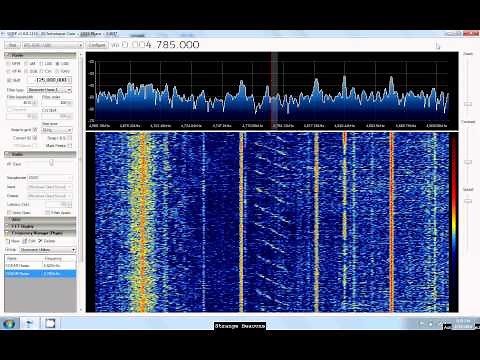Select the first row in the frequency list

(40, 266)
